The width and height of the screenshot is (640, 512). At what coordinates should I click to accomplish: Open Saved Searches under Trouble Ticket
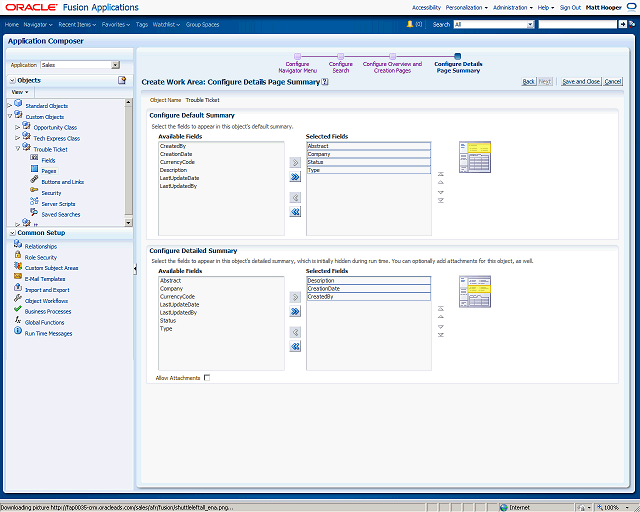point(61,214)
